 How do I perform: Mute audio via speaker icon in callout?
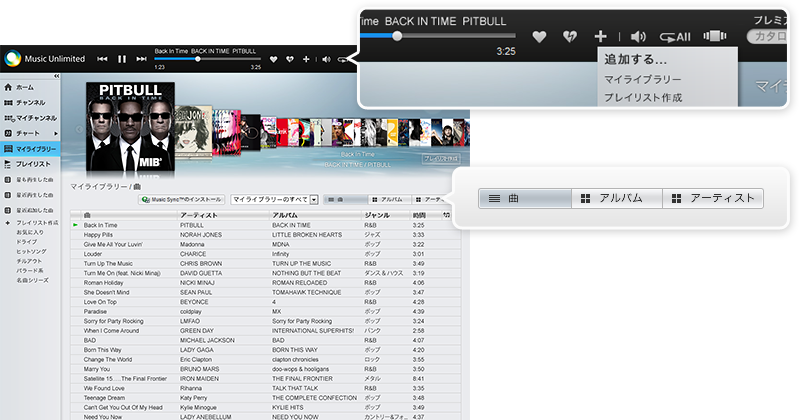(x=639, y=37)
